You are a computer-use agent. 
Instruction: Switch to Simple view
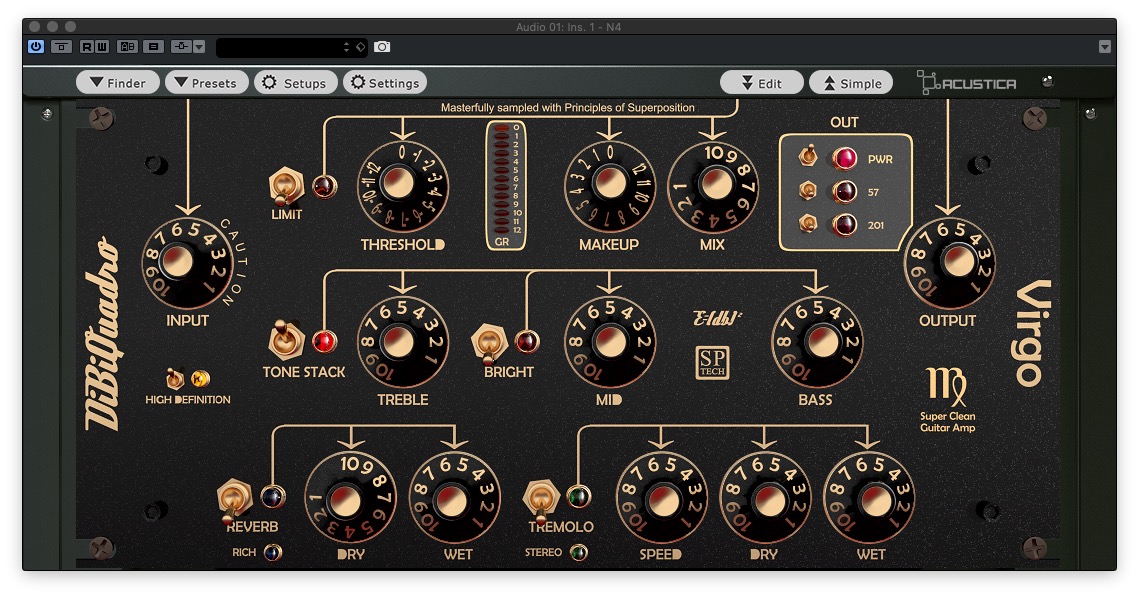[x=851, y=83]
